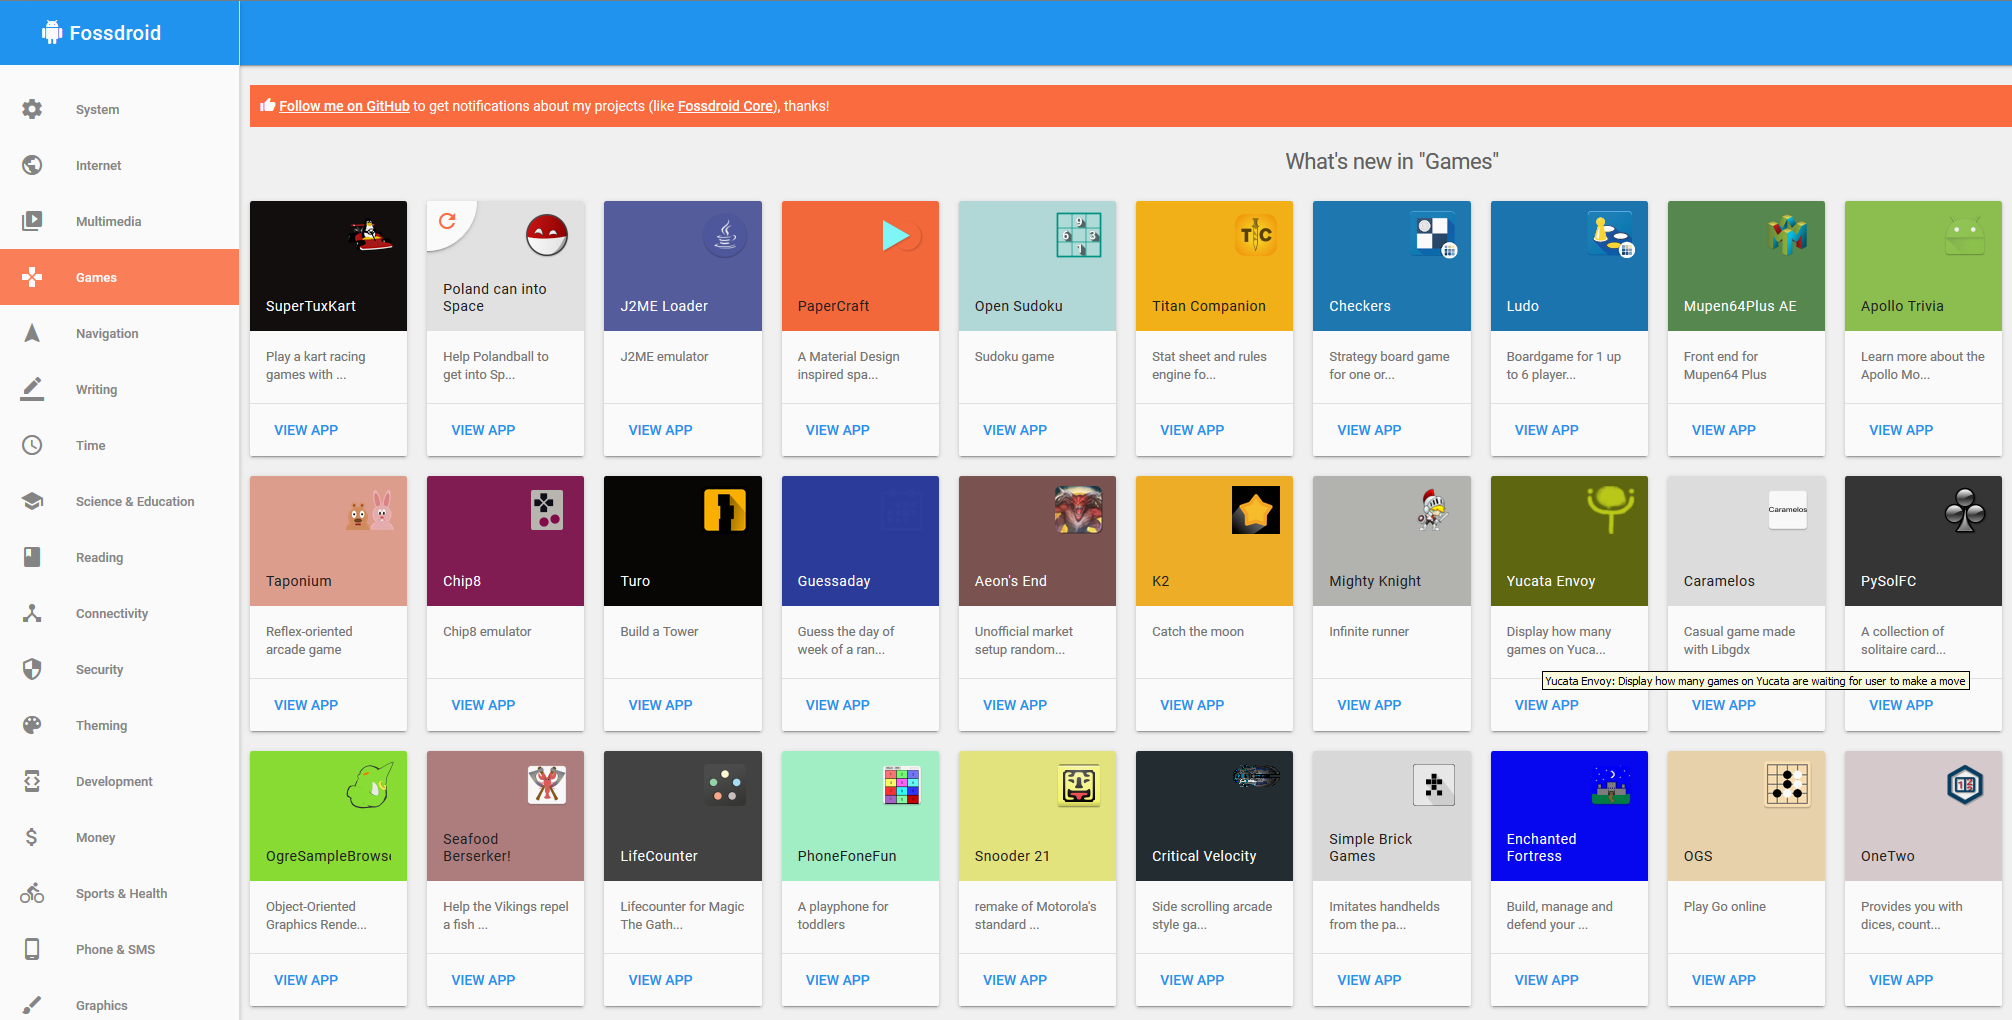Open the Fossdroid Core link
Screen dimensions: 2012x1020
(725, 106)
